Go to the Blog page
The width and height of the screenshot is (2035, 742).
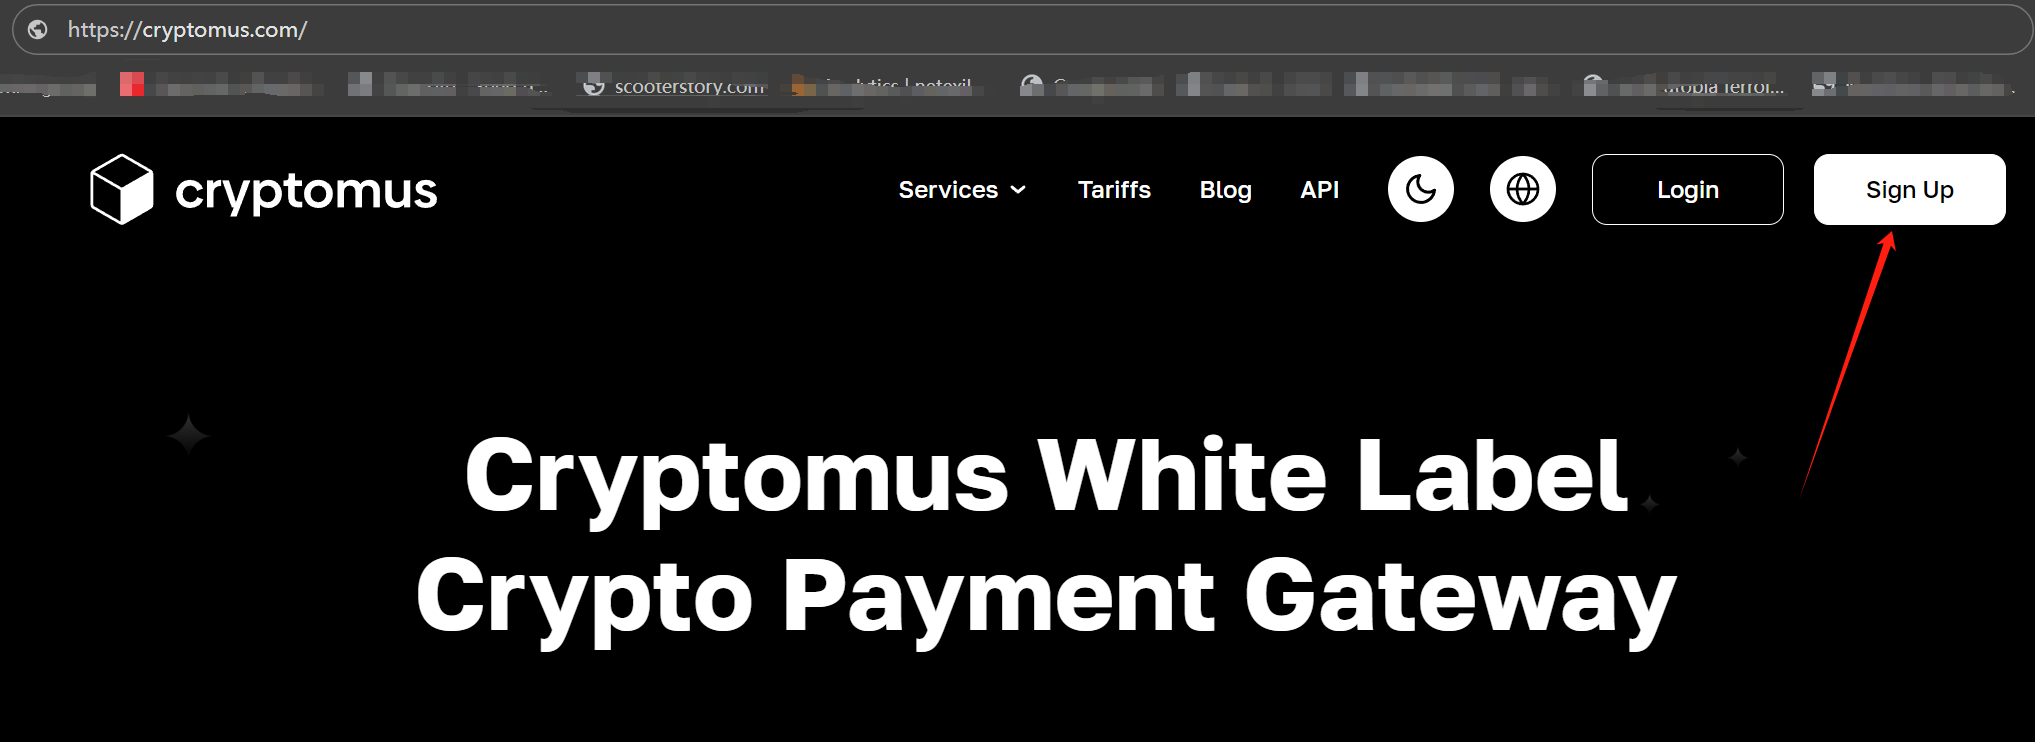1225,190
